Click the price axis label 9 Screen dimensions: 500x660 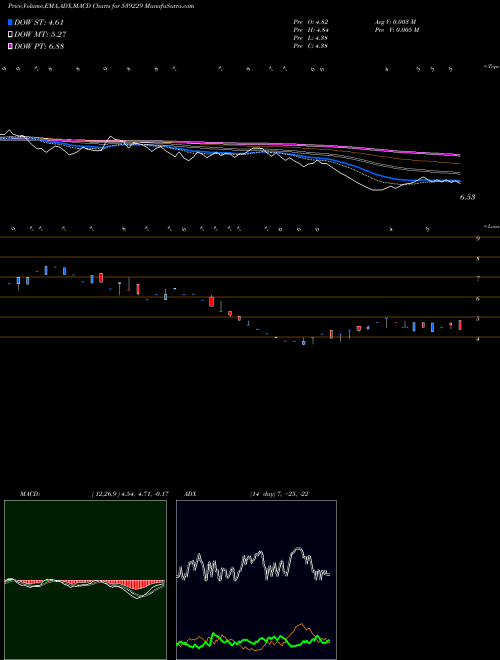[x=478, y=239]
